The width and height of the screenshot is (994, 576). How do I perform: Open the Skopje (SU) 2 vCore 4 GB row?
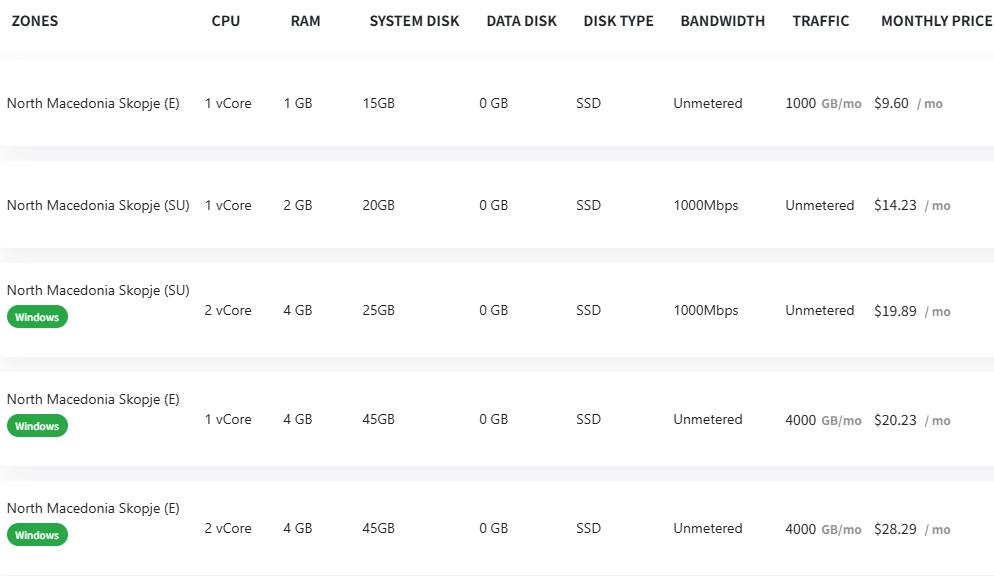pos(497,310)
